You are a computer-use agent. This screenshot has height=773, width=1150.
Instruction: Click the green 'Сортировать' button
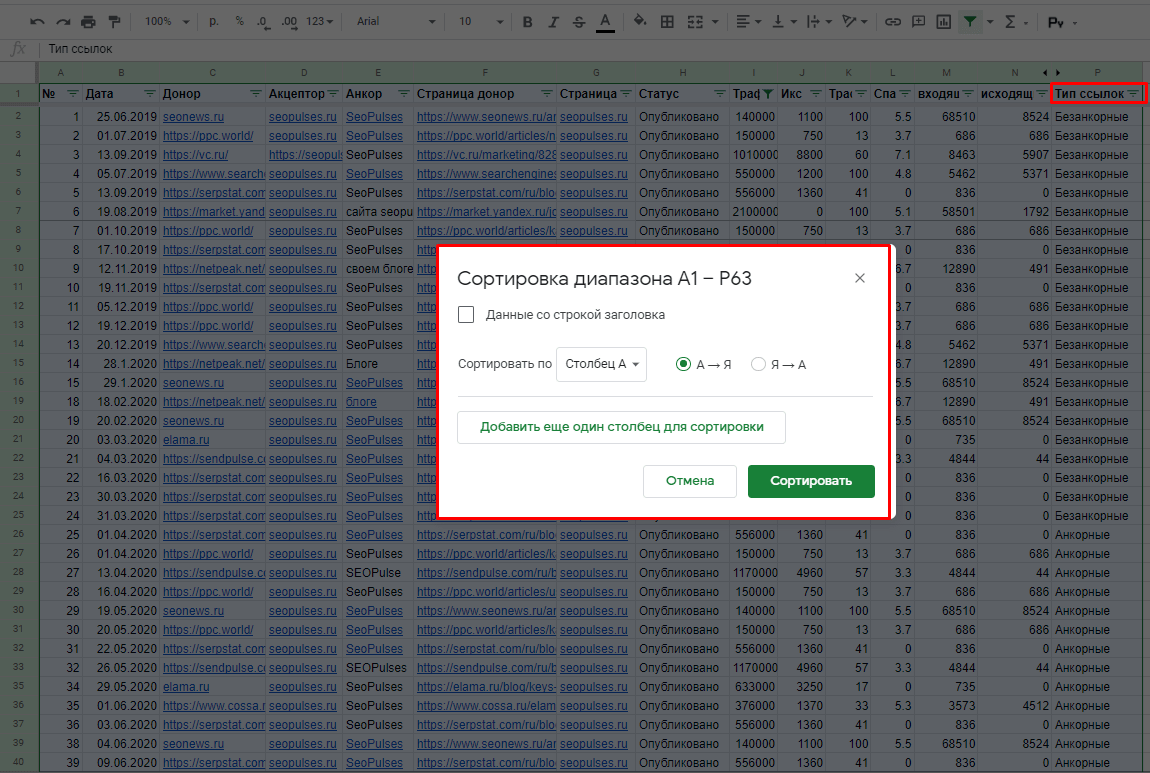click(811, 481)
